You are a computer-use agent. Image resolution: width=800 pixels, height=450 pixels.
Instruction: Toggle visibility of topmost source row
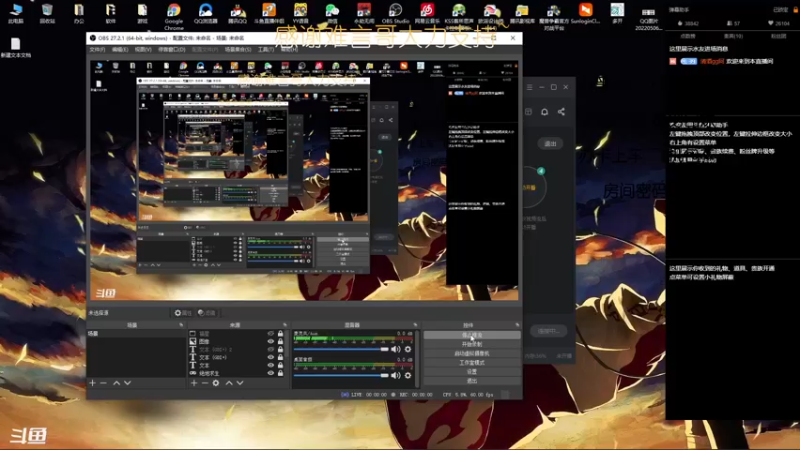[271, 334]
